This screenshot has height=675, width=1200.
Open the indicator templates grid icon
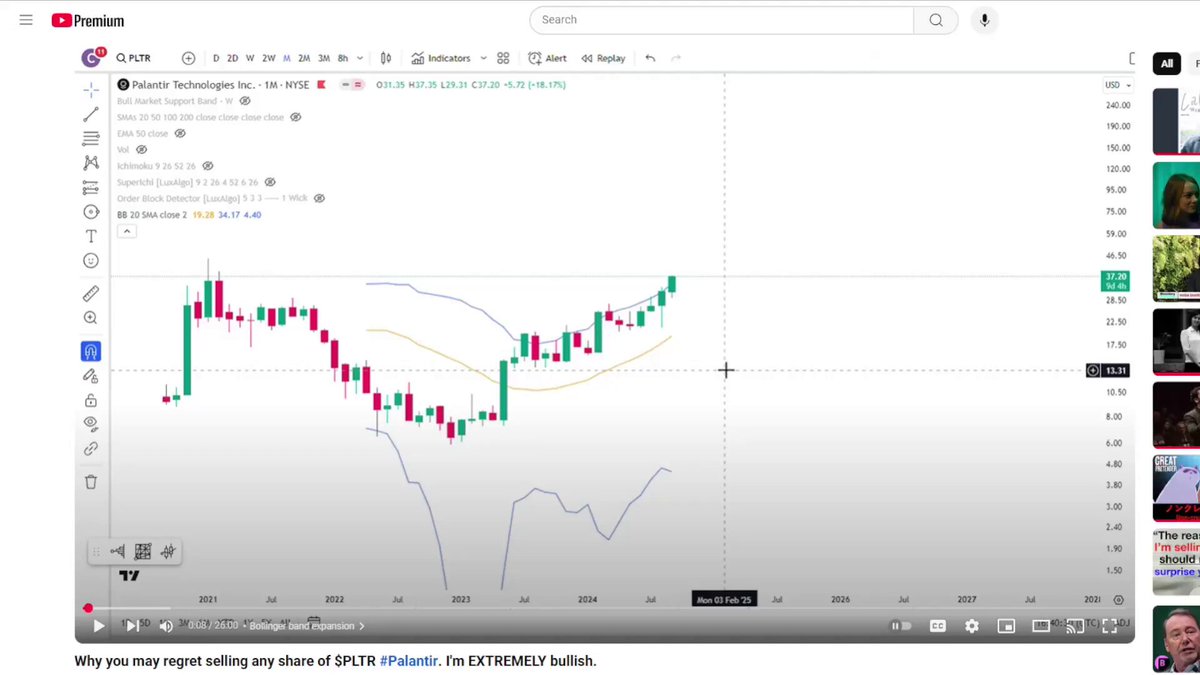point(503,58)
